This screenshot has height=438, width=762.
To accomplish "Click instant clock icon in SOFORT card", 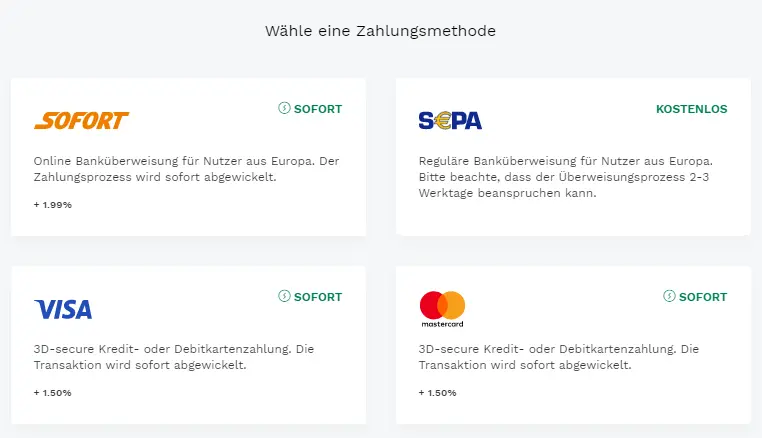I will point(284,108).
